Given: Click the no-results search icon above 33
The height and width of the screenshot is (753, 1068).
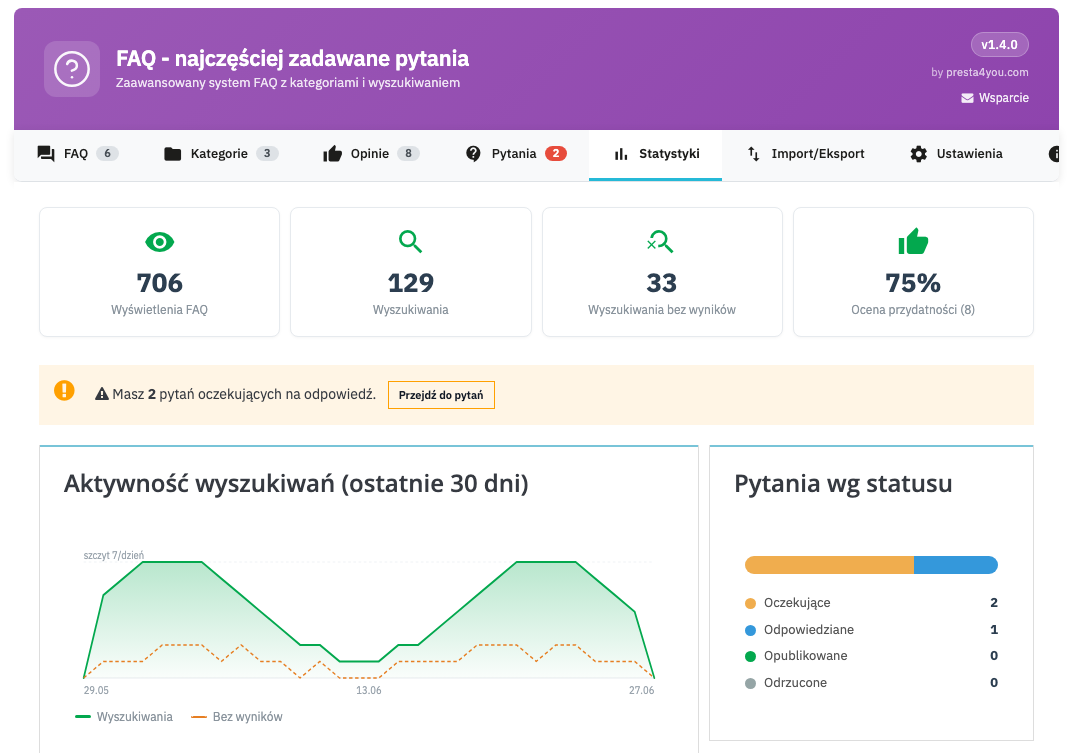Looking at the screenshot, I should pyautogui.click(x=661, y=242).
